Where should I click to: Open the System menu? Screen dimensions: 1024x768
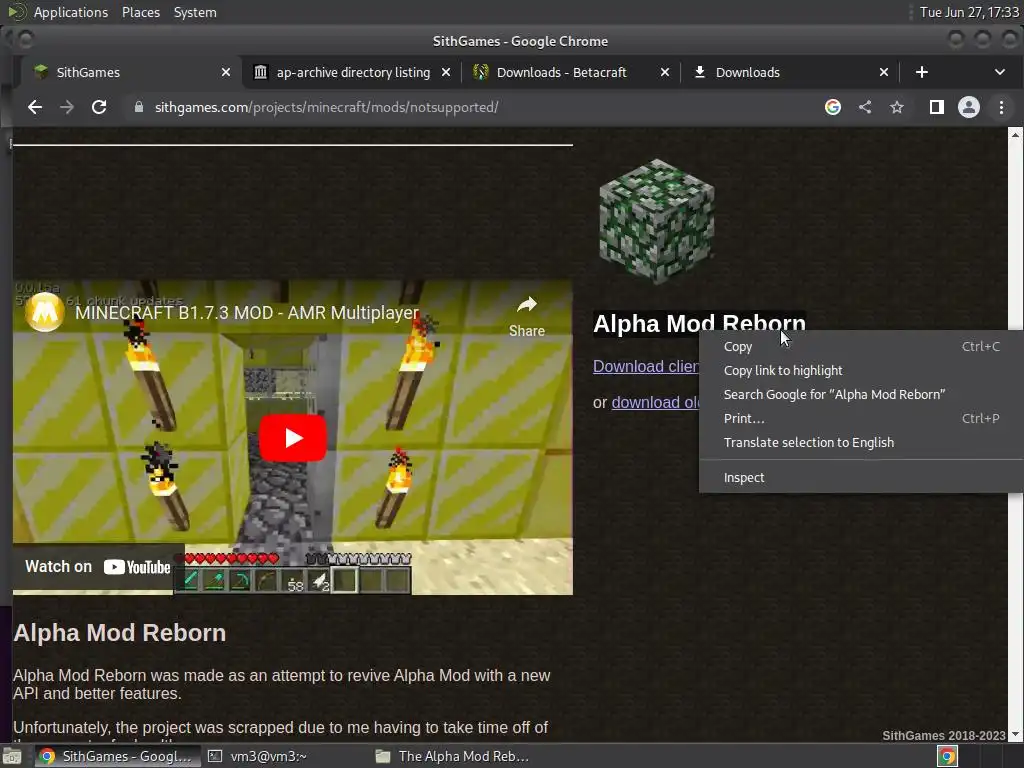pyautogui.click(x=195, y=12)
